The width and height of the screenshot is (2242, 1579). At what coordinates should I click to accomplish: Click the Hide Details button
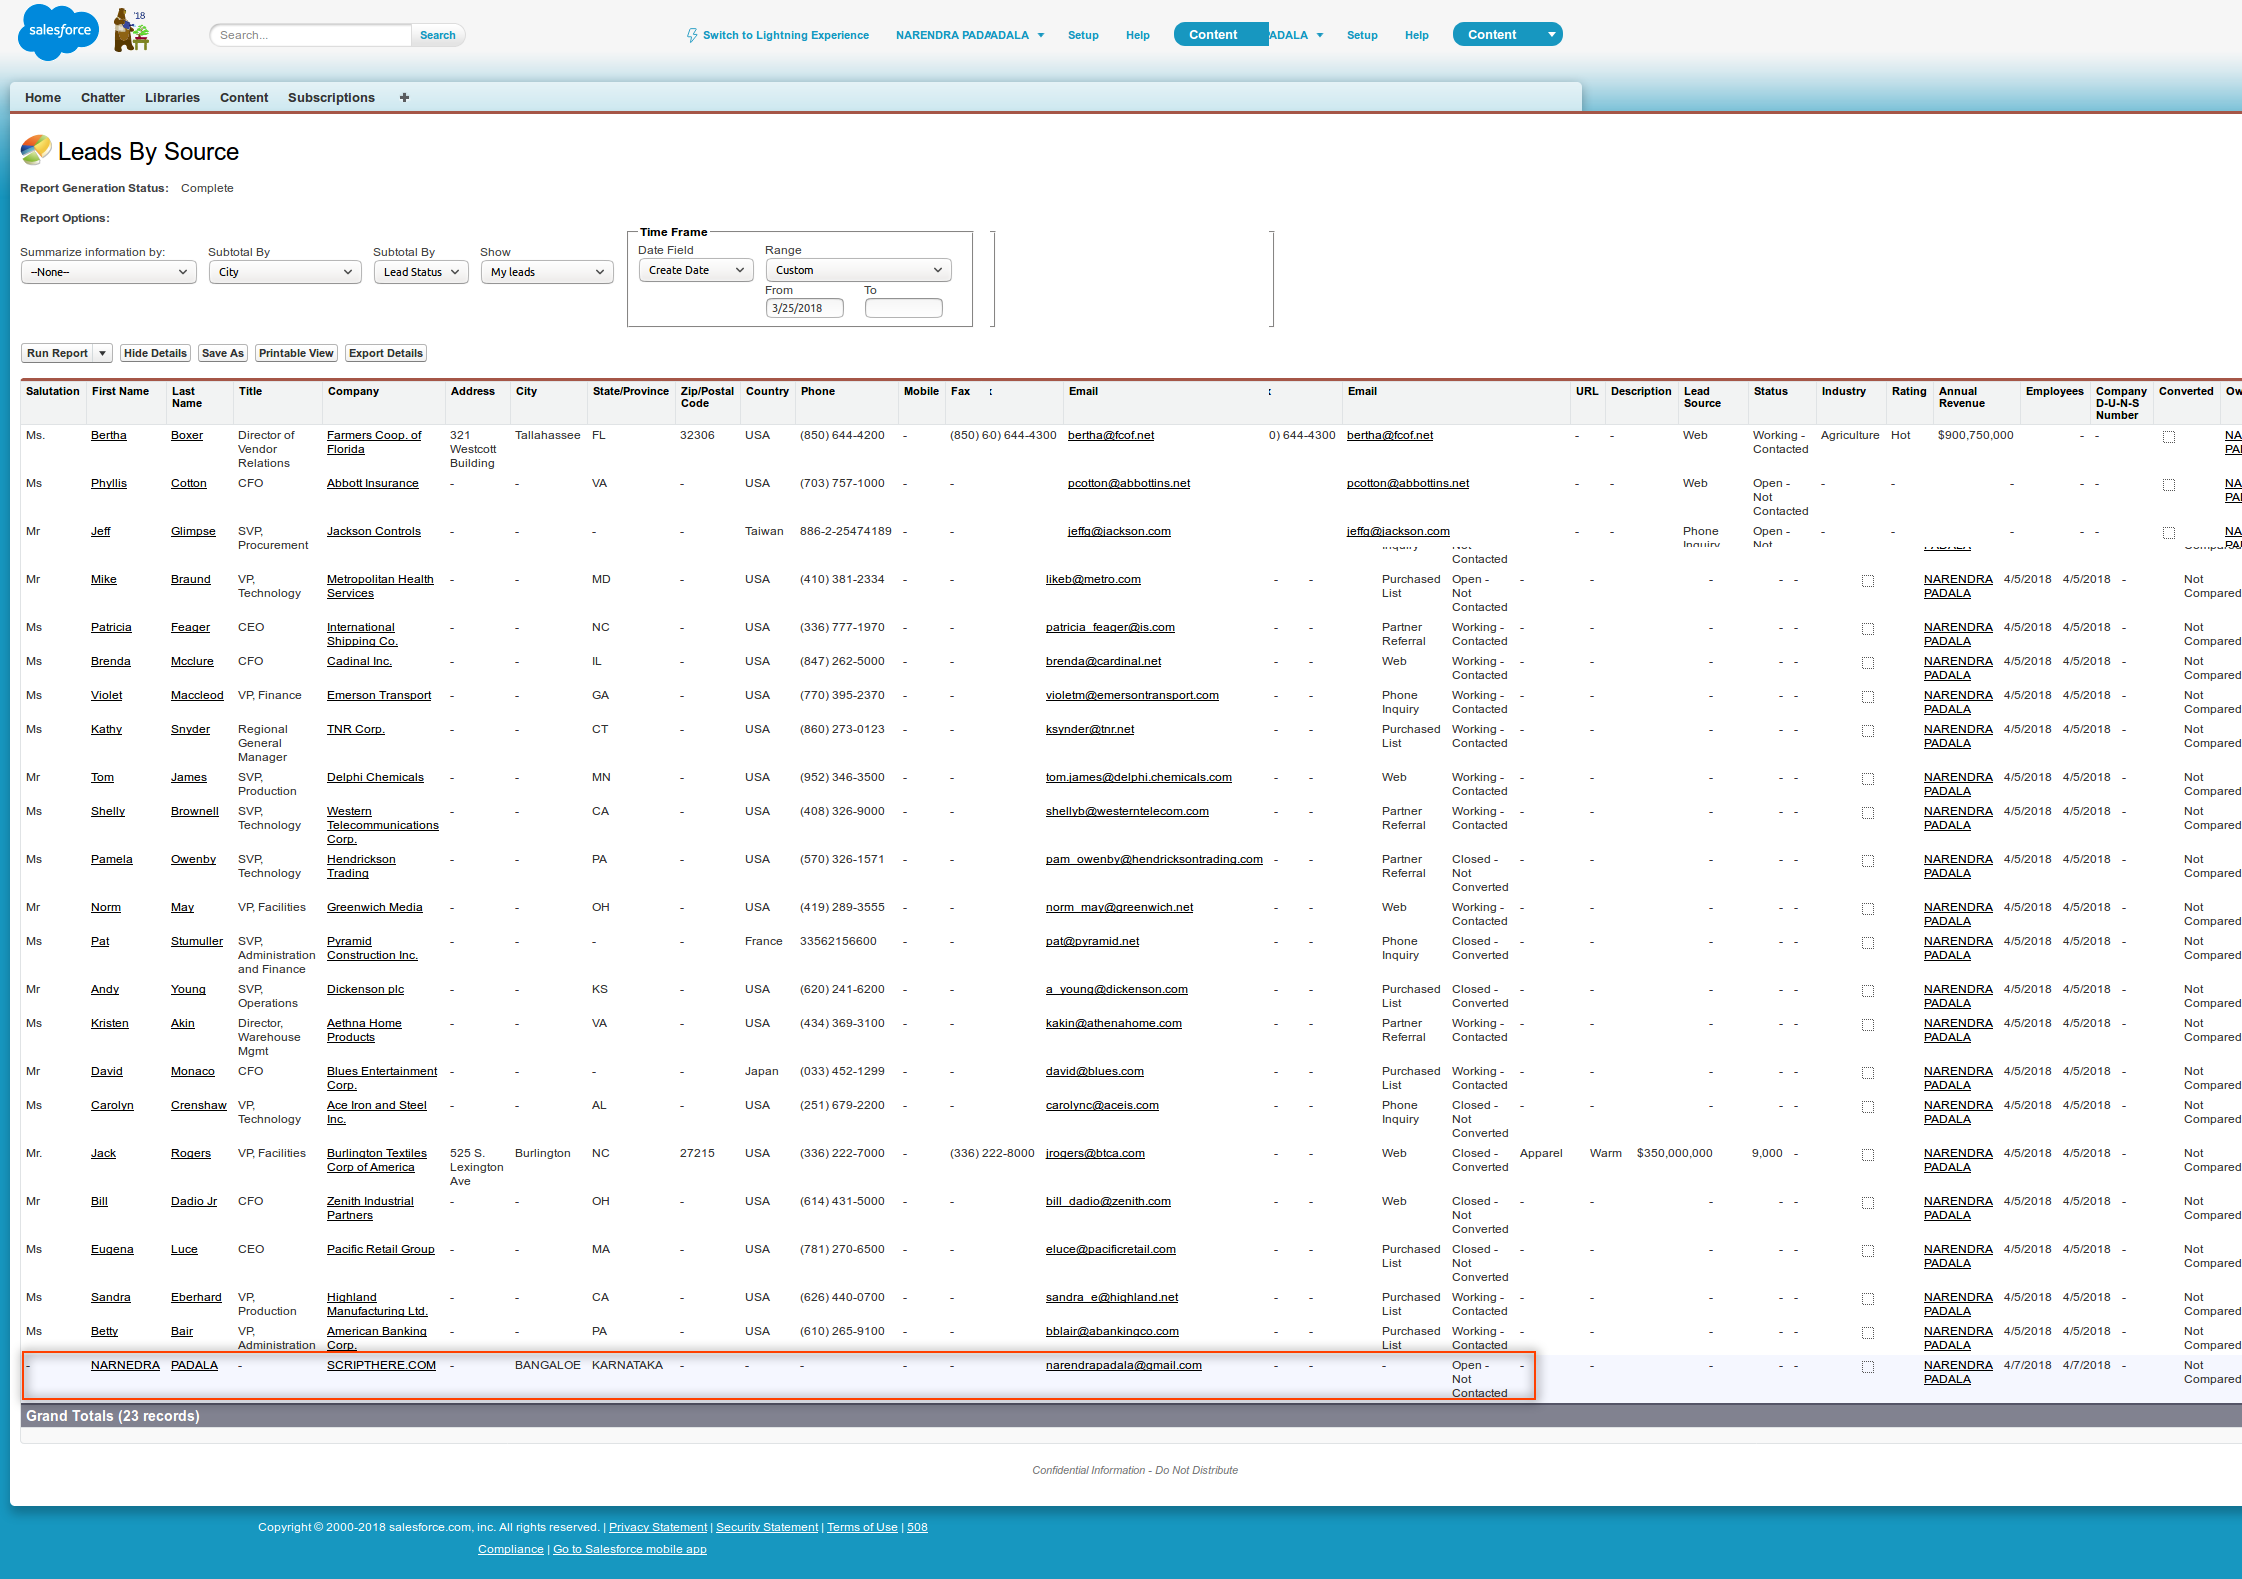[x=155, y=353]
